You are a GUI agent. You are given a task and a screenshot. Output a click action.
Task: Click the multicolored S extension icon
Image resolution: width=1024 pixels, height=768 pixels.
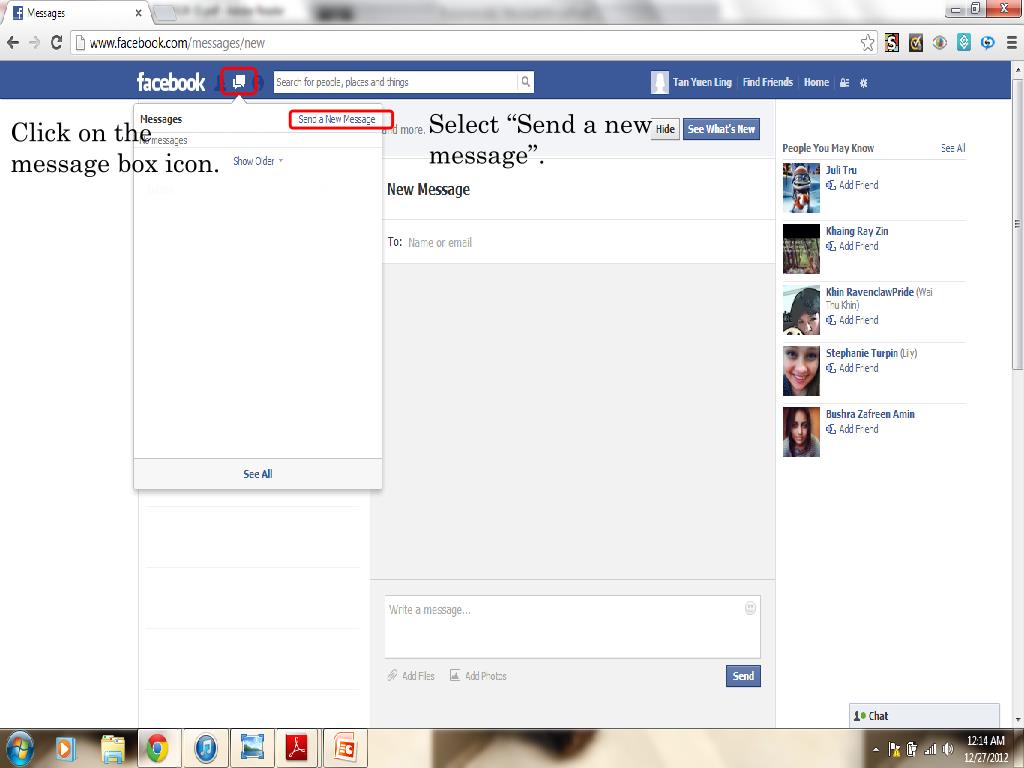pos(891,43)
